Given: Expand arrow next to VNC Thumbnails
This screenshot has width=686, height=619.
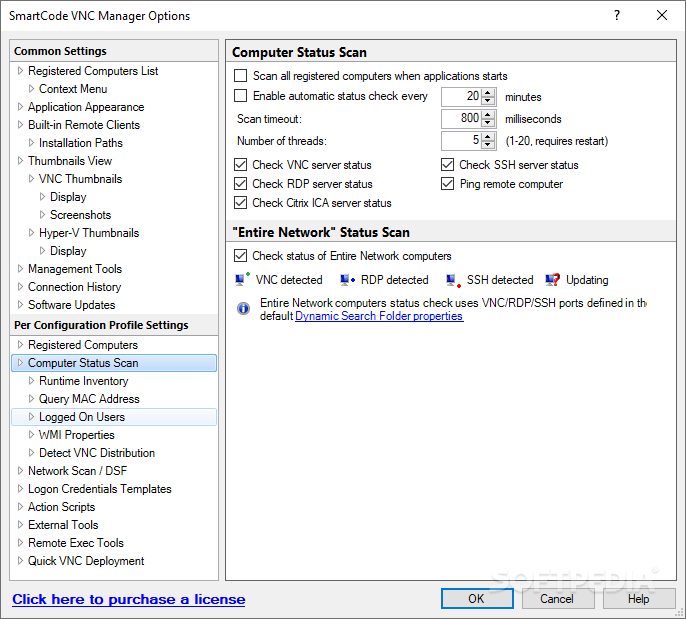Looking at the screenshot, I should [x=31, y=178].
